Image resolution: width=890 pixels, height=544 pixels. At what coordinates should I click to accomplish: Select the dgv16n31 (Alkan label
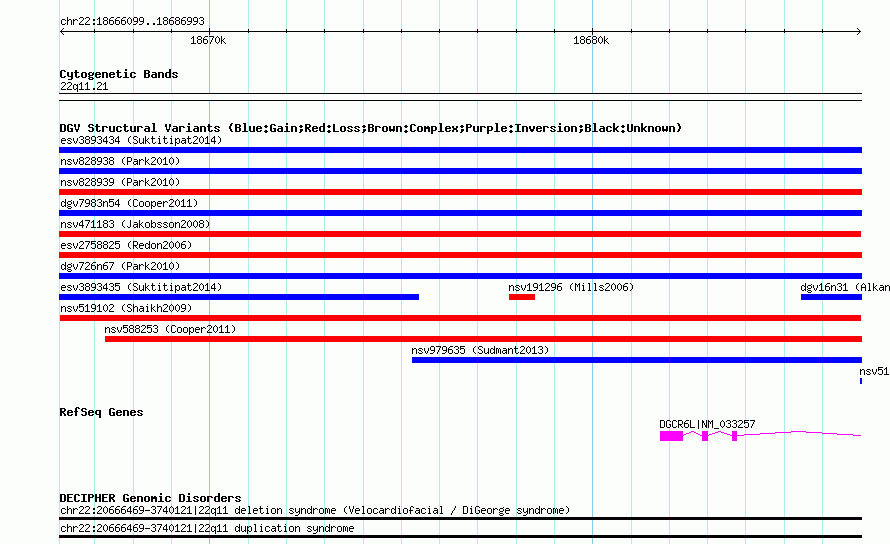point(845,287)
